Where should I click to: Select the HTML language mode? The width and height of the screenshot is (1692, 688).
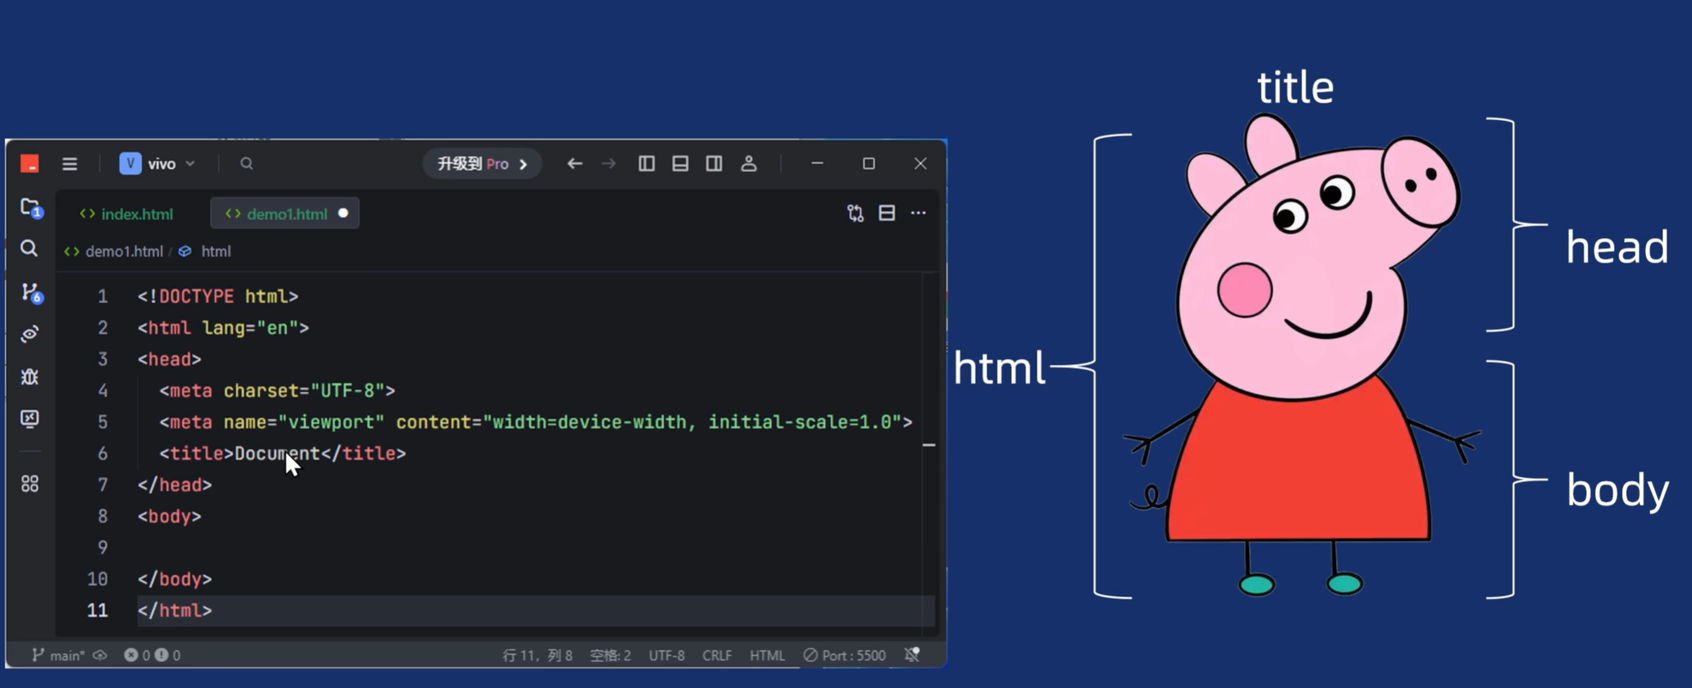click(x=768, y=656)
